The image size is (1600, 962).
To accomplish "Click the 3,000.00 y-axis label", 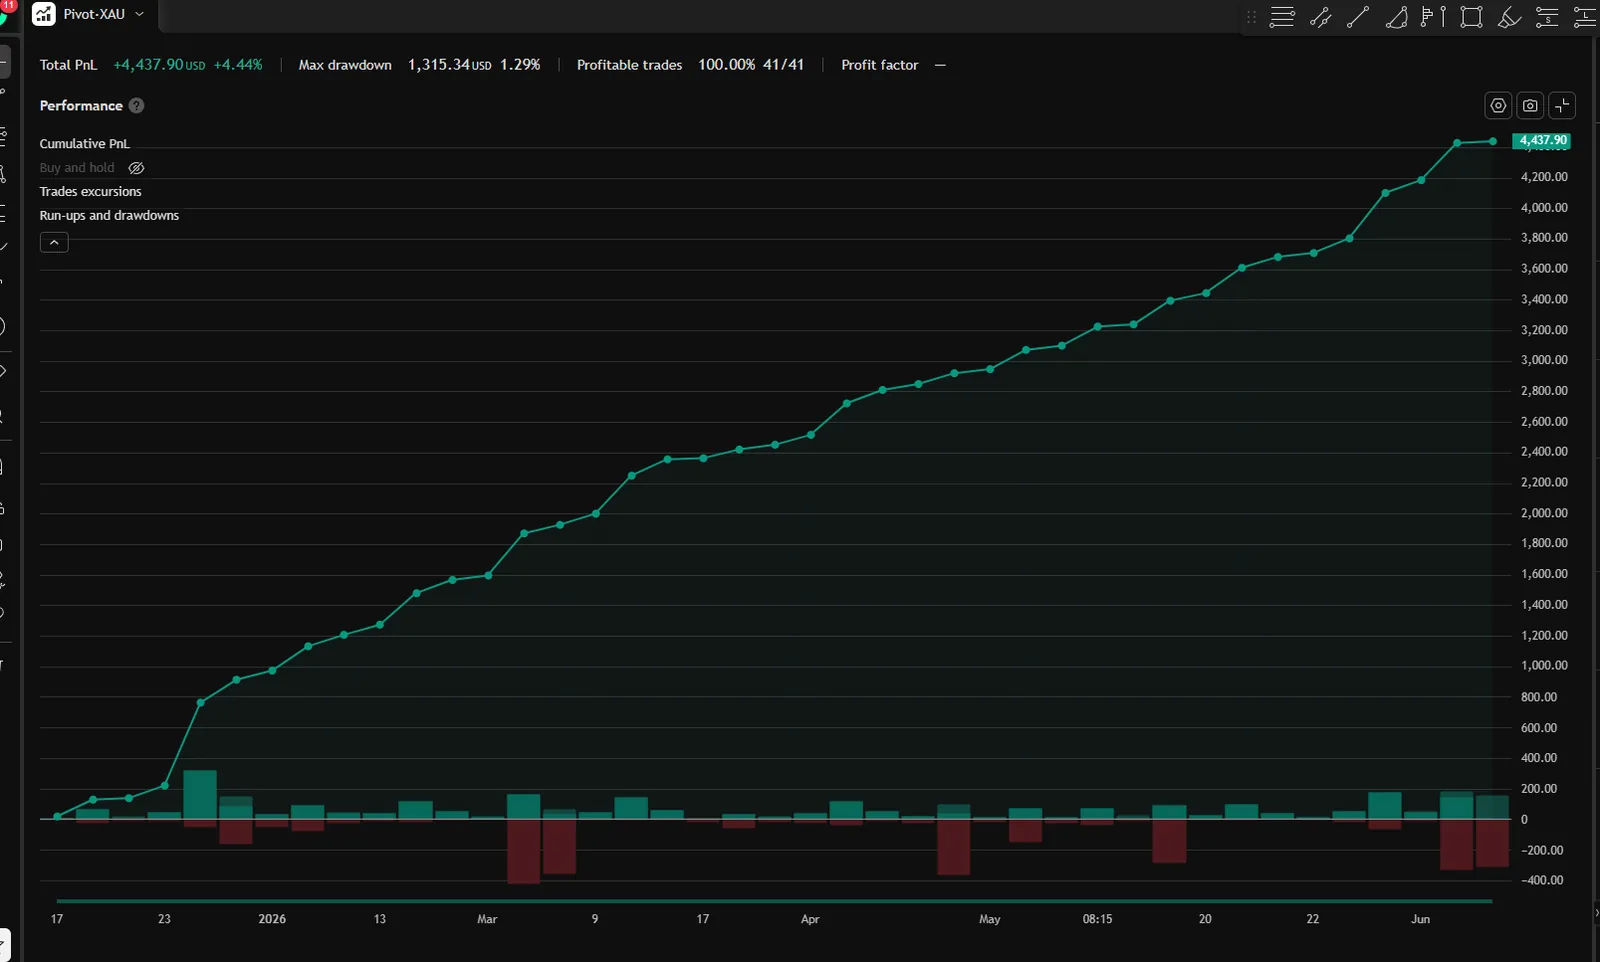I will pyautogui.click(x=1544, y=360).
